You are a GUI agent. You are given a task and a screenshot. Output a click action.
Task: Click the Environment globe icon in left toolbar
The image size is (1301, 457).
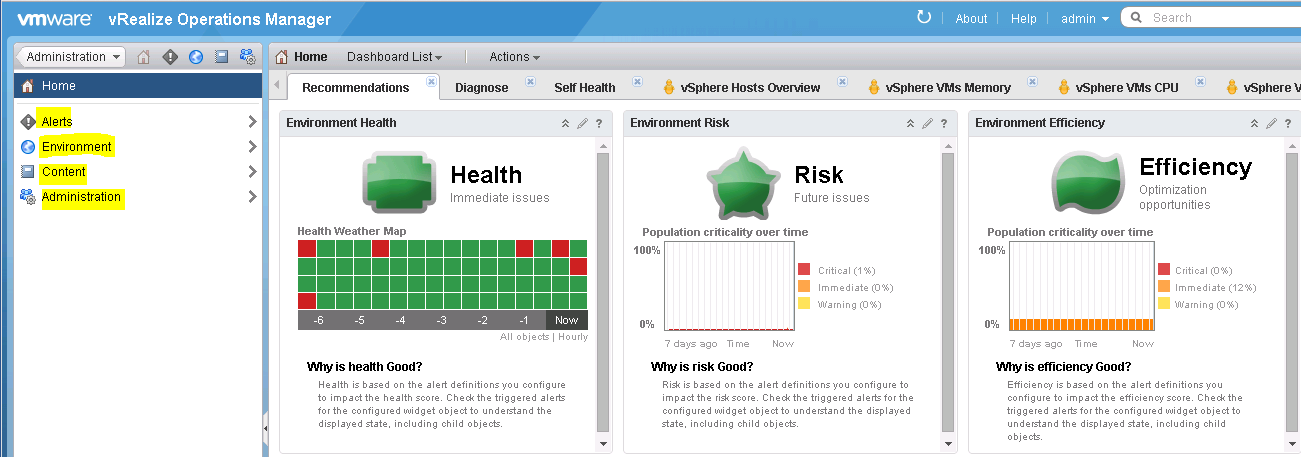pos(196,57)
